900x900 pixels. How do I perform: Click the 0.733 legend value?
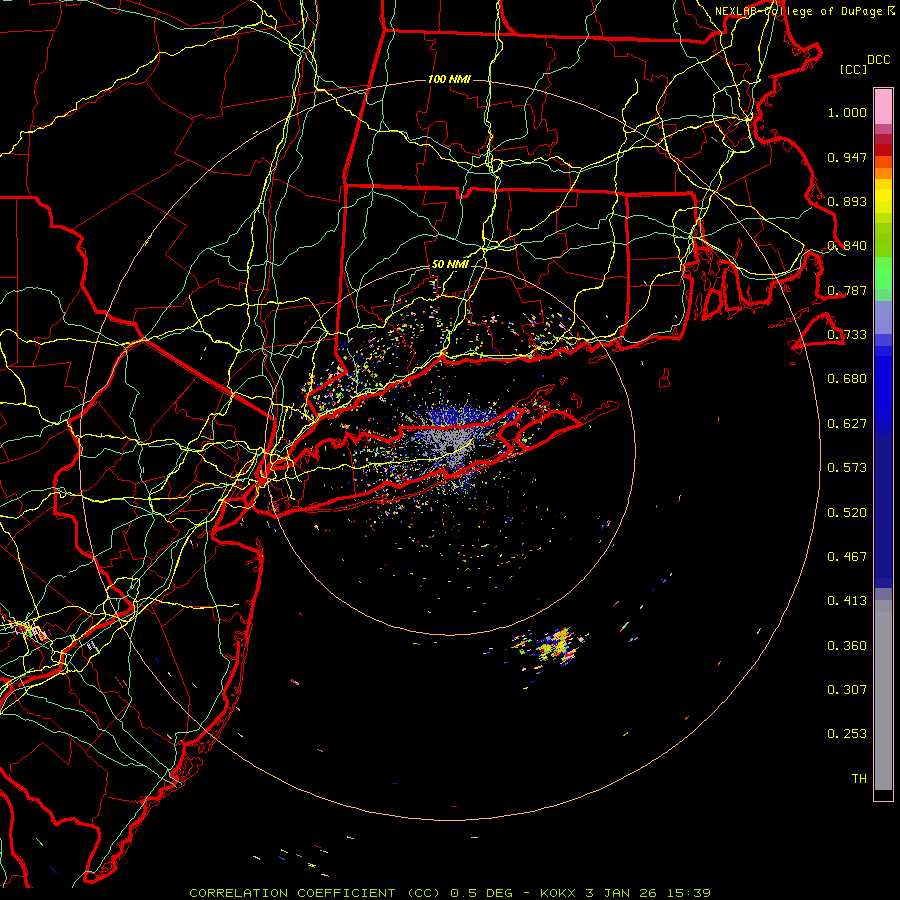point(847,335)
